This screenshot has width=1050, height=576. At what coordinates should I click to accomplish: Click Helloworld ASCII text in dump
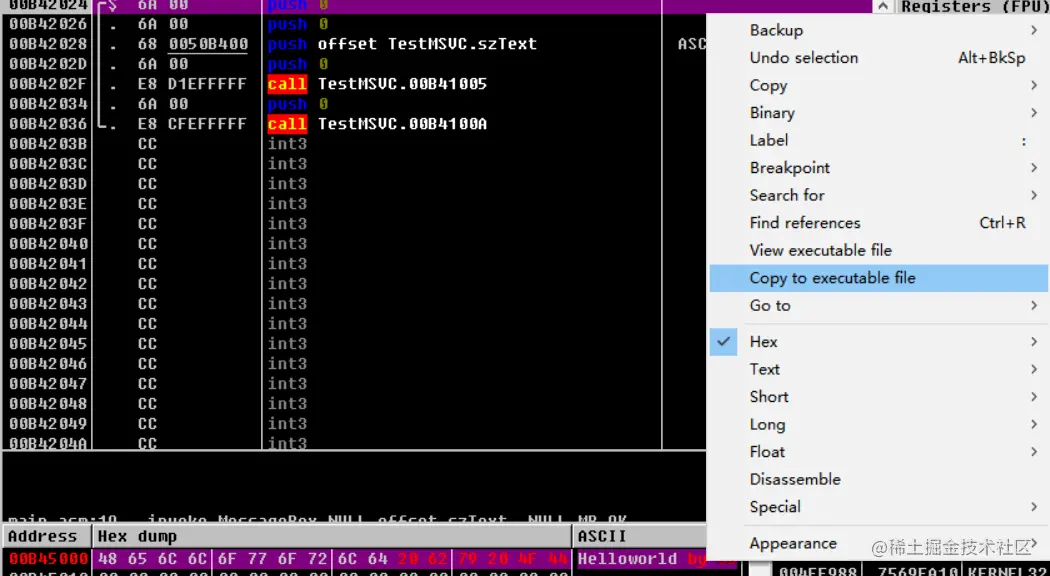coord(627,559)
